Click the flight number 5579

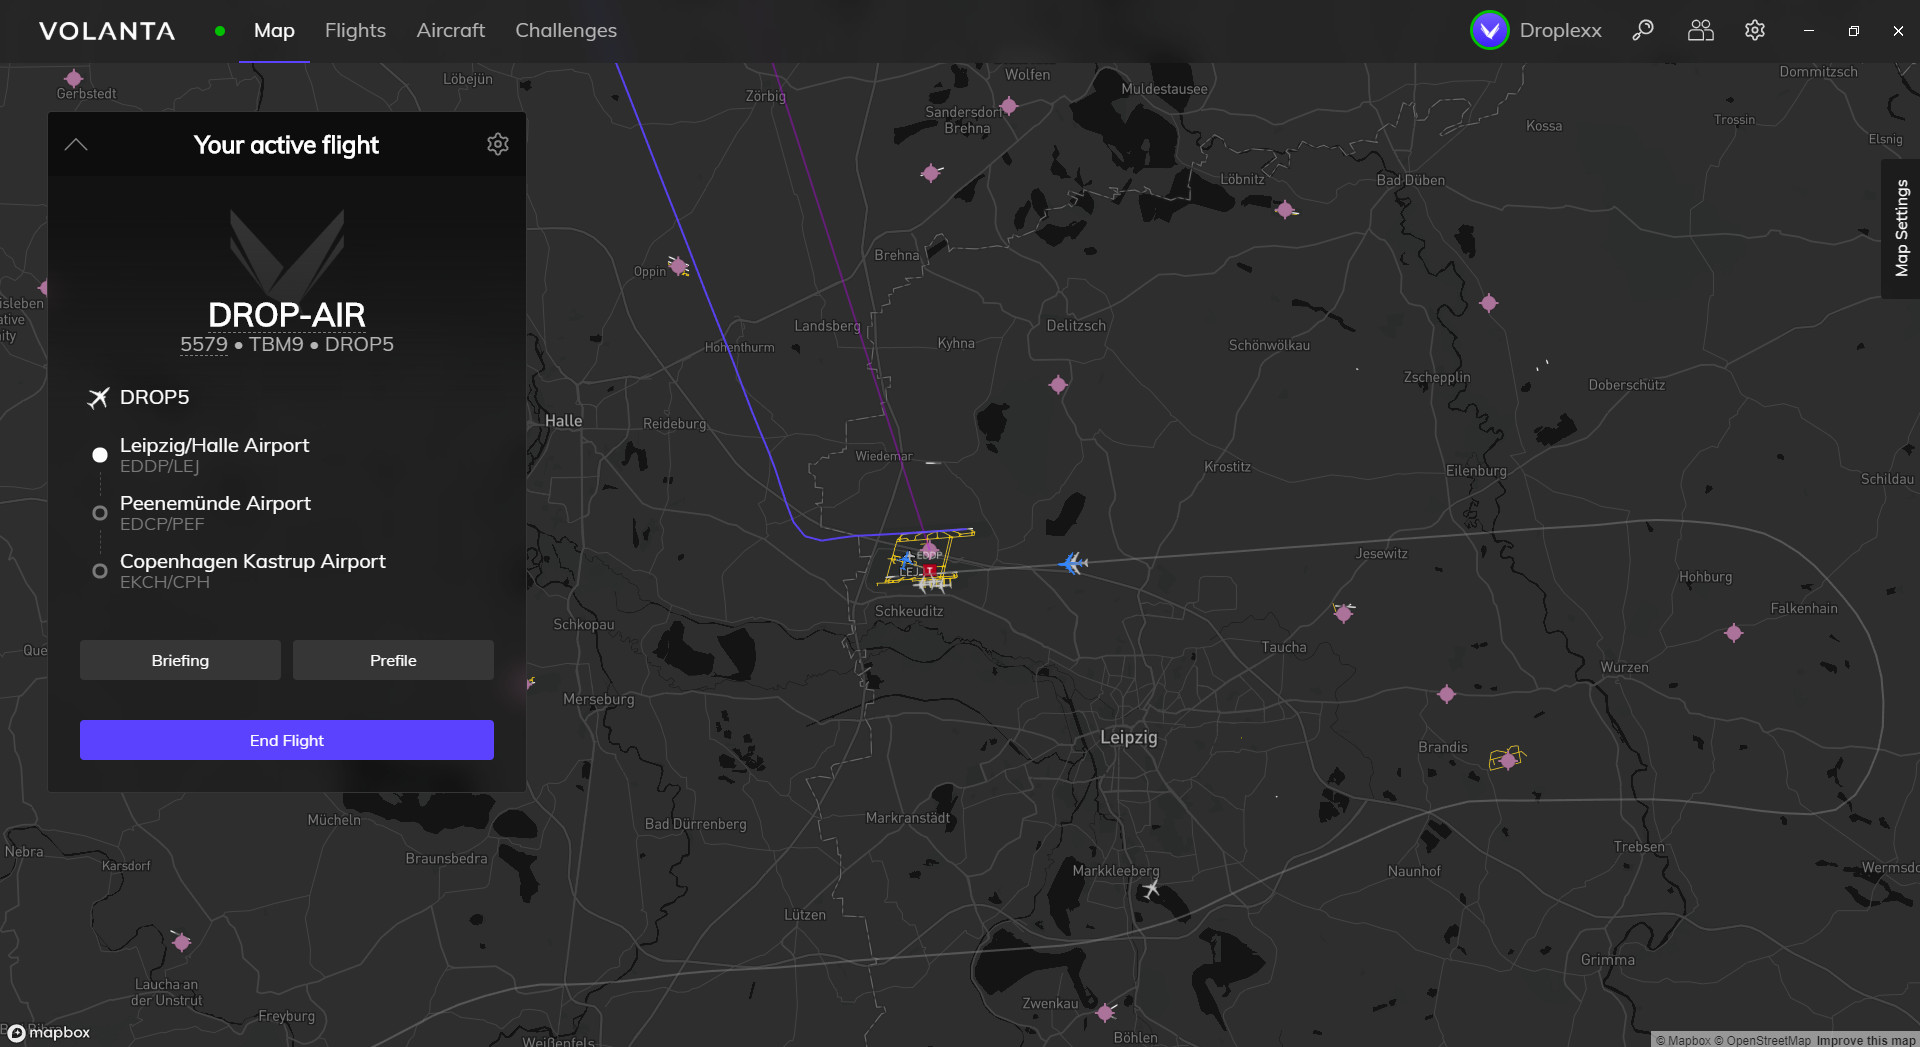click(x=204, y=344)
